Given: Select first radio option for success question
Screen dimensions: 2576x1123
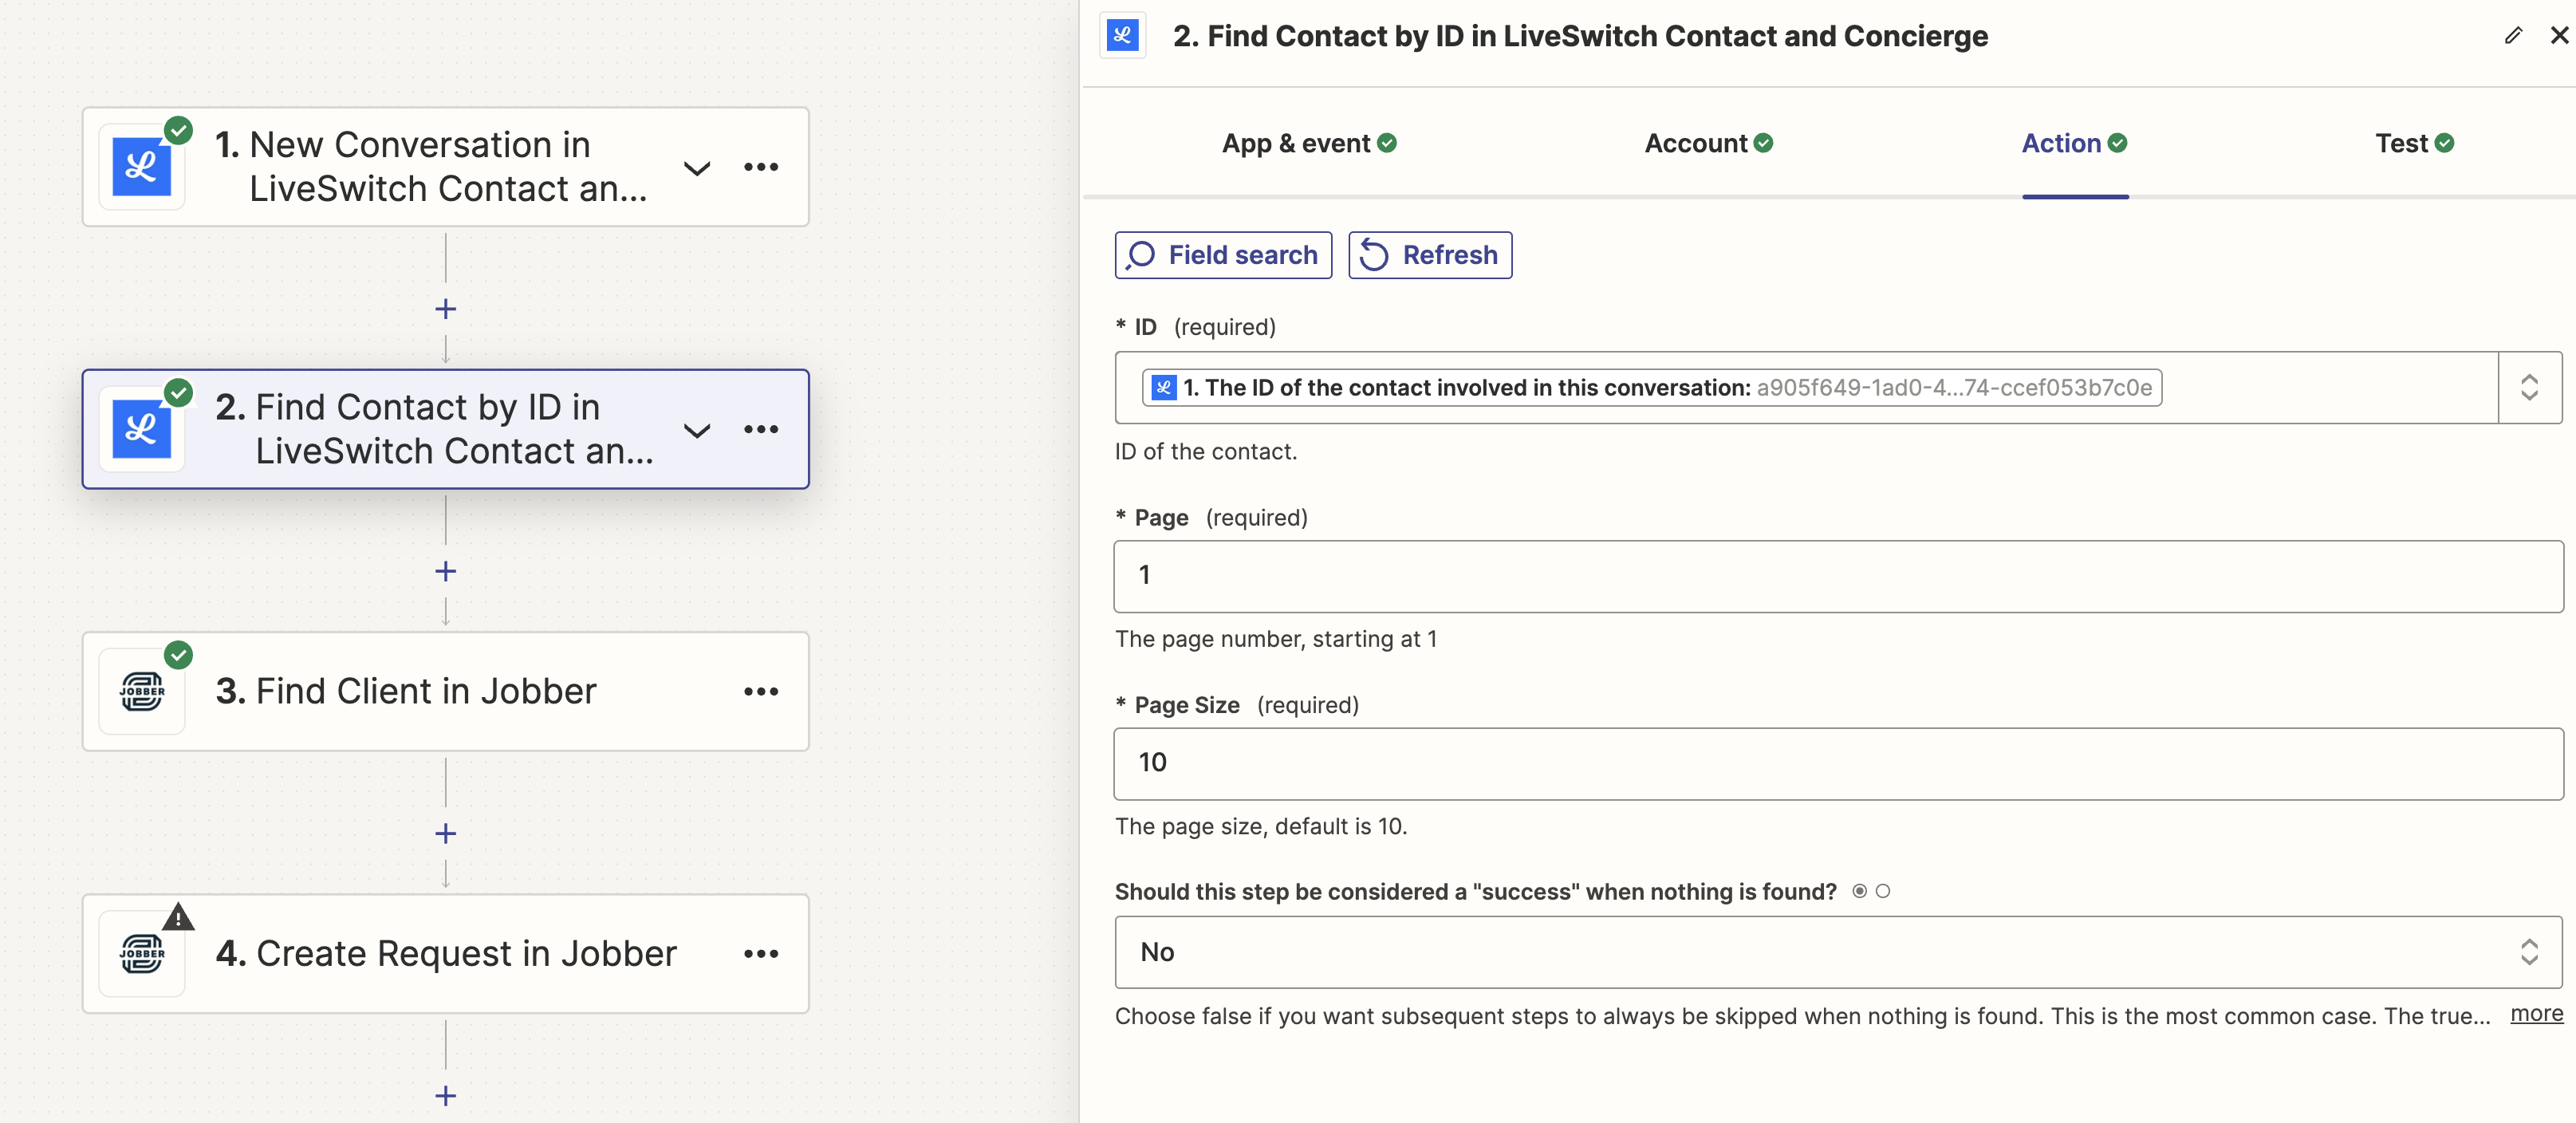Looking at the screenshot, I should pyautogui.click(x=1859, y=891).
